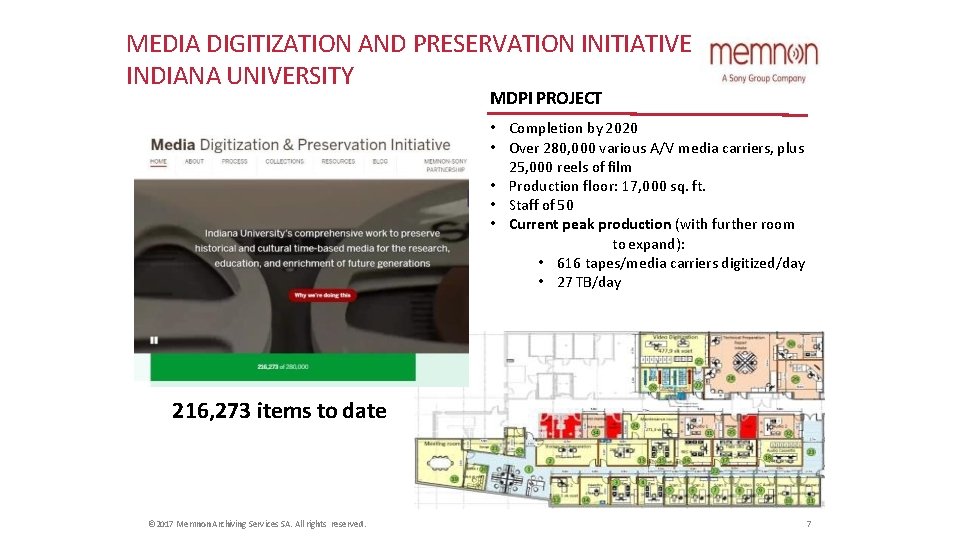Click the Media Digitization & Preservation Initiative site title
Image resolution: width=960 pixels, height=540 pixels.
(300, 145)
